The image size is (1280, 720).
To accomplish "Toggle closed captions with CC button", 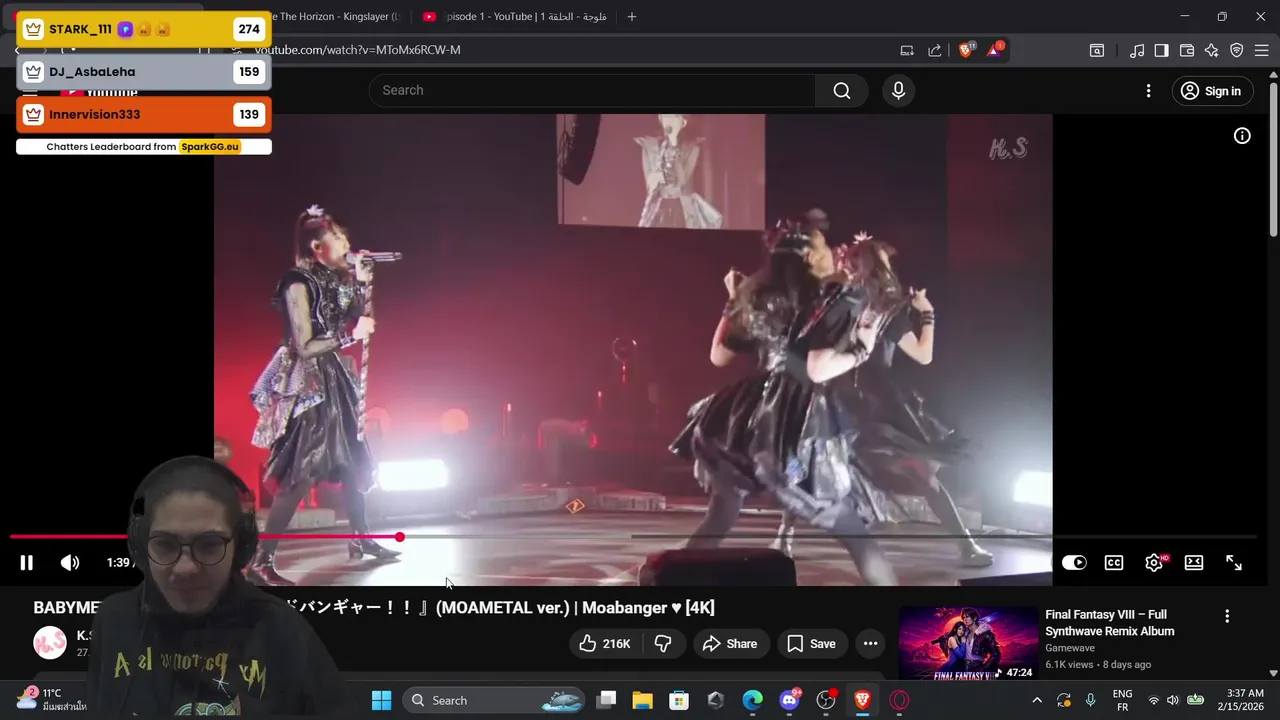I will [1114, 563].
